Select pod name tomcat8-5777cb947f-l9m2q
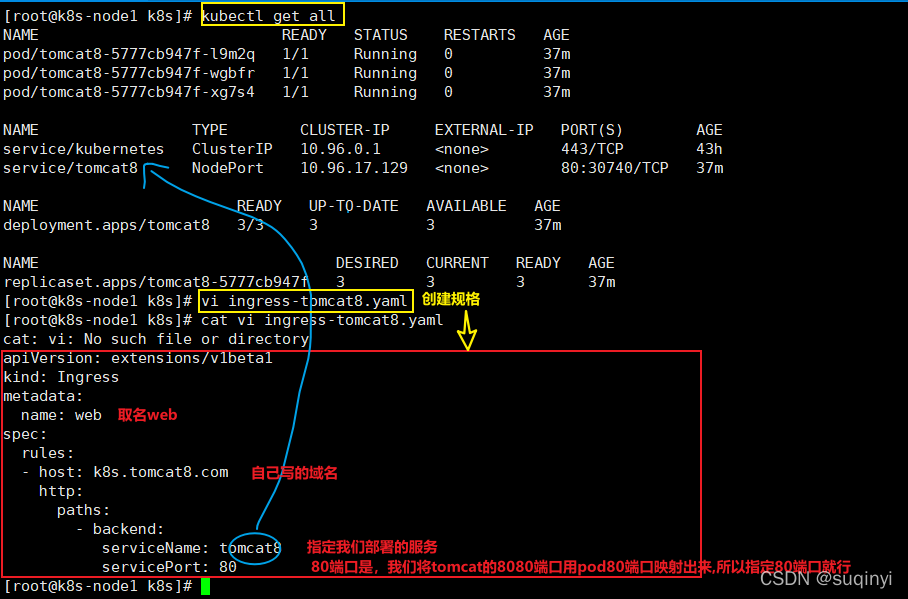Image resolution: width=908 pixels, height=599 pixels. tap(129, 54)
